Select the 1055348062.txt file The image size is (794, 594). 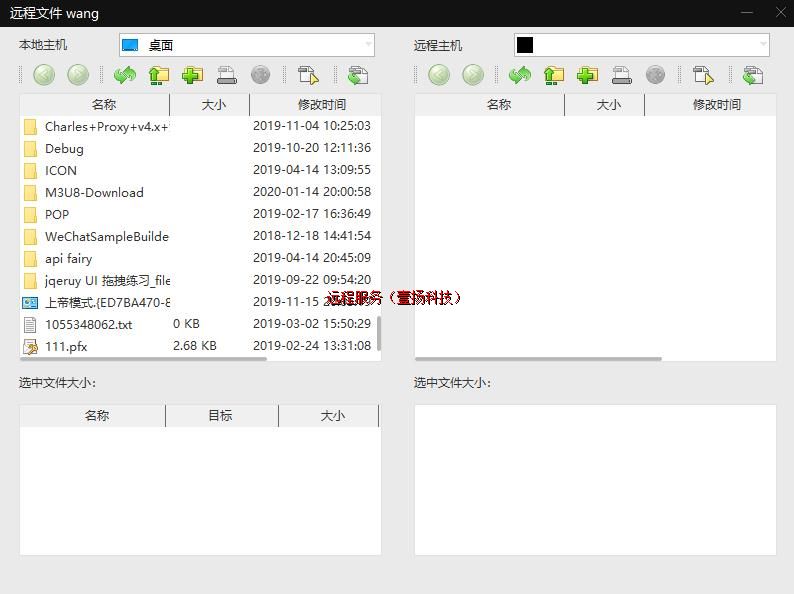point(88,324)
